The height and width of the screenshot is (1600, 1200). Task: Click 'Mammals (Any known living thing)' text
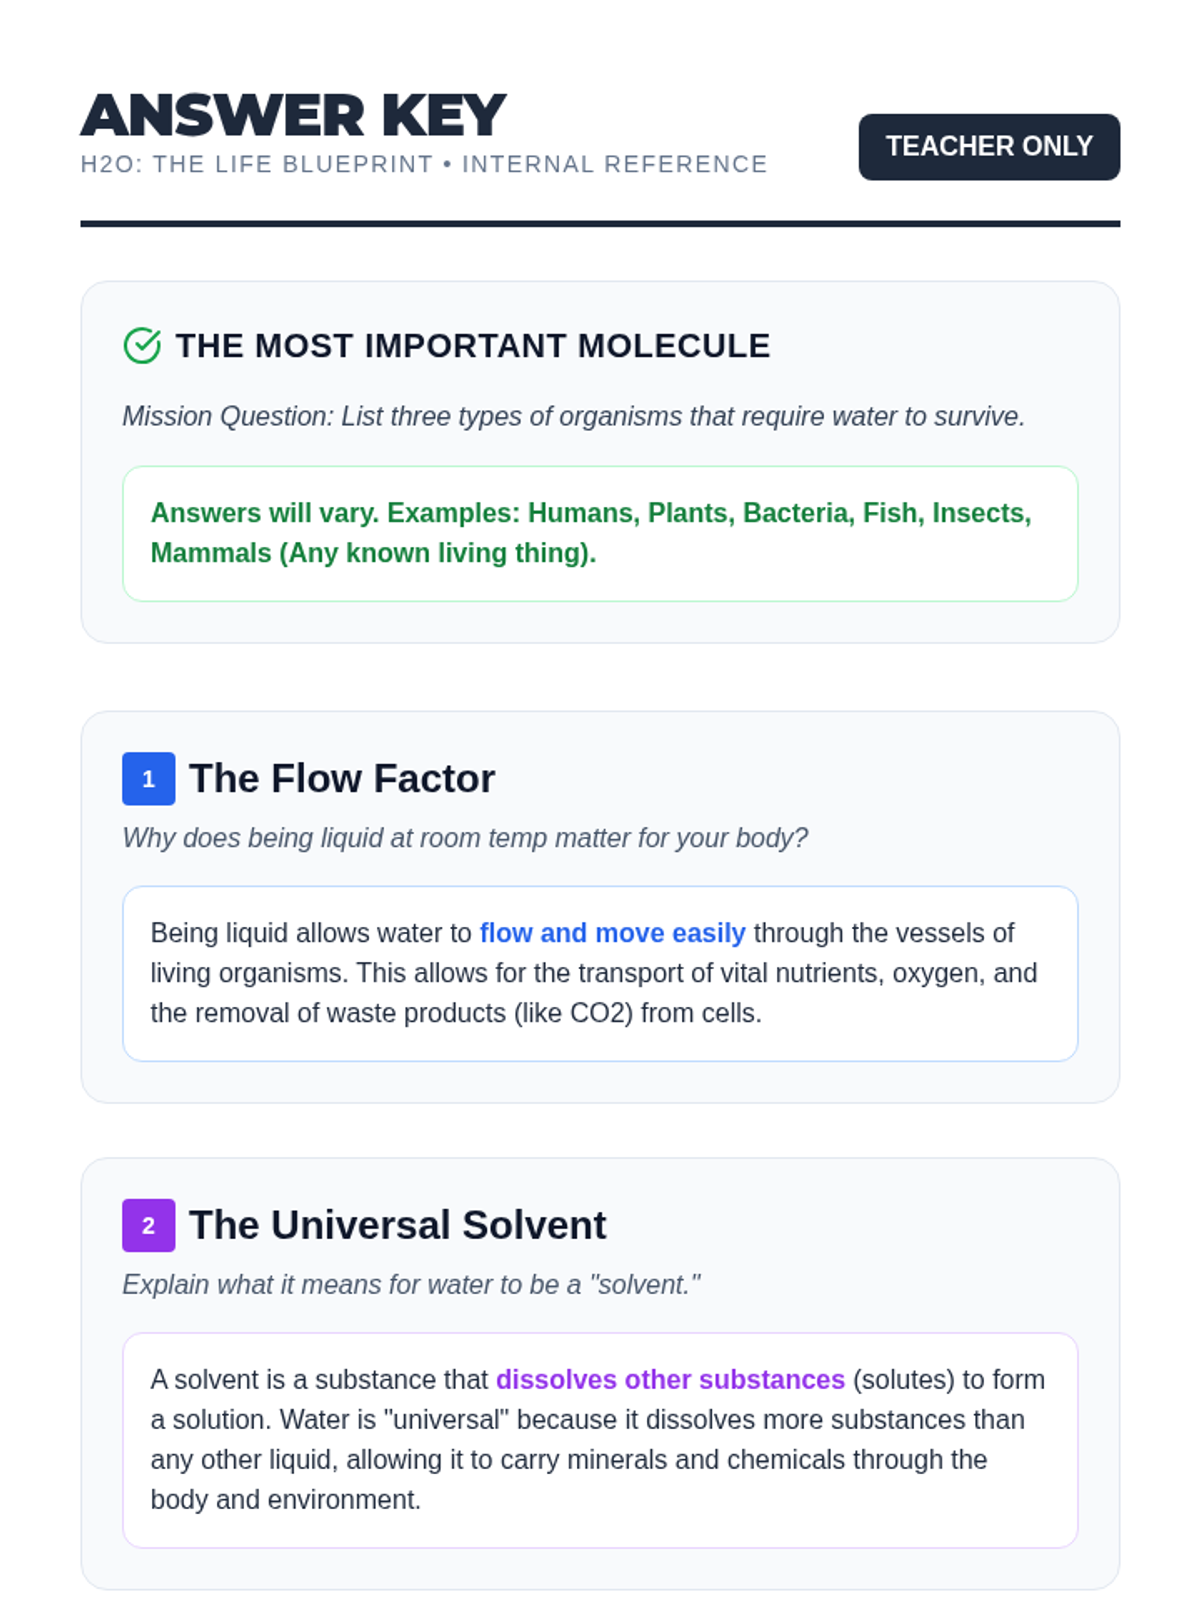(x=373, y=553)
